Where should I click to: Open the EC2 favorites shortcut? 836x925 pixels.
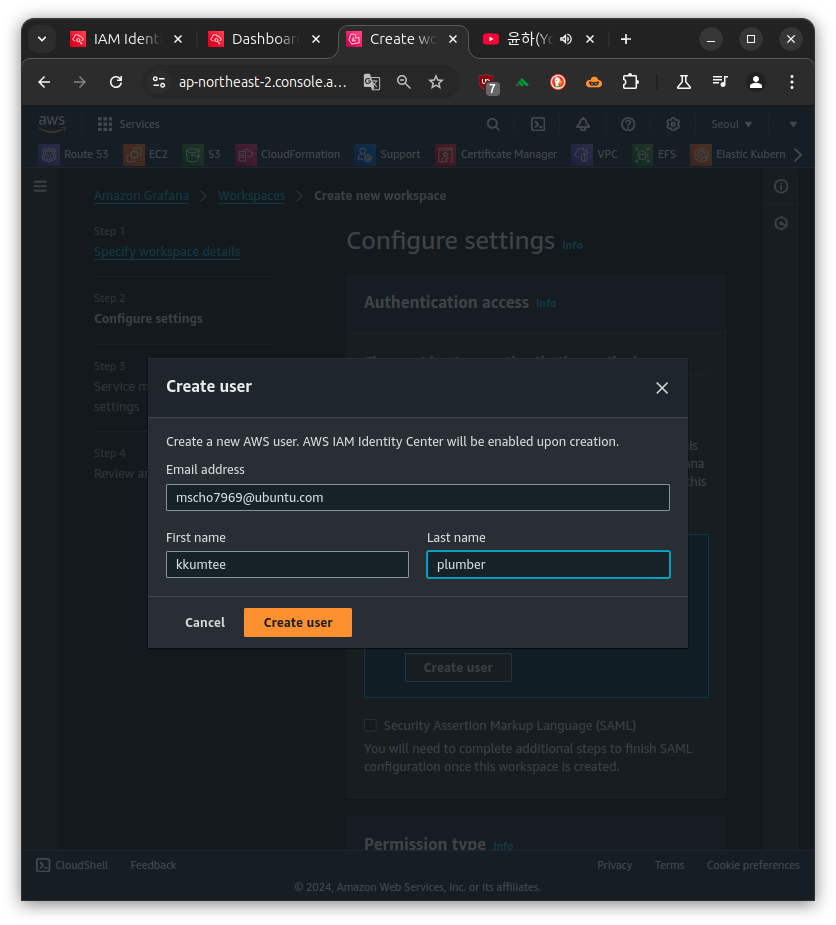(x=146, y=154)
